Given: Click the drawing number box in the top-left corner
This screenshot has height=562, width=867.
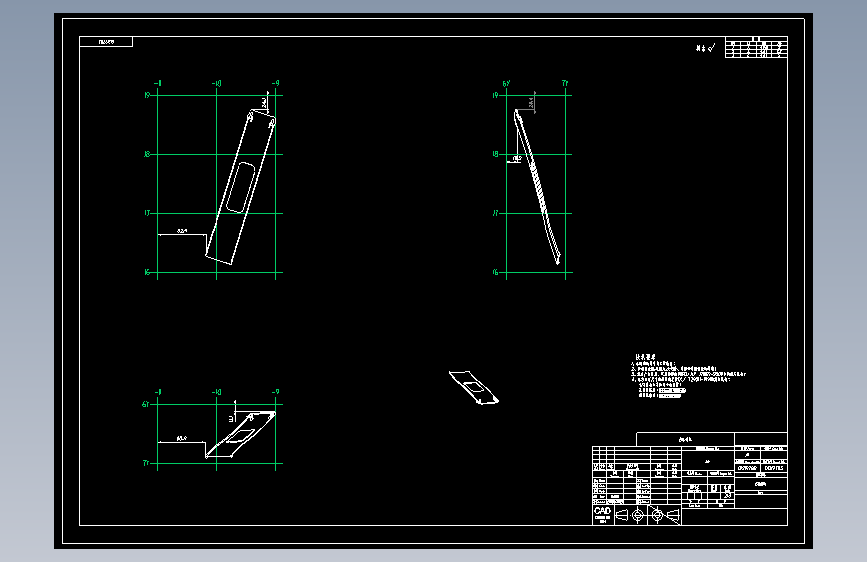Looking at the screenshot, I should 106,41.
